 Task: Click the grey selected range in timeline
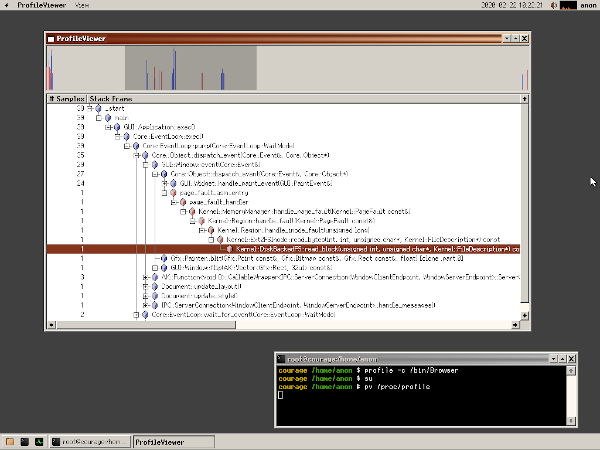tap(191, 68)
